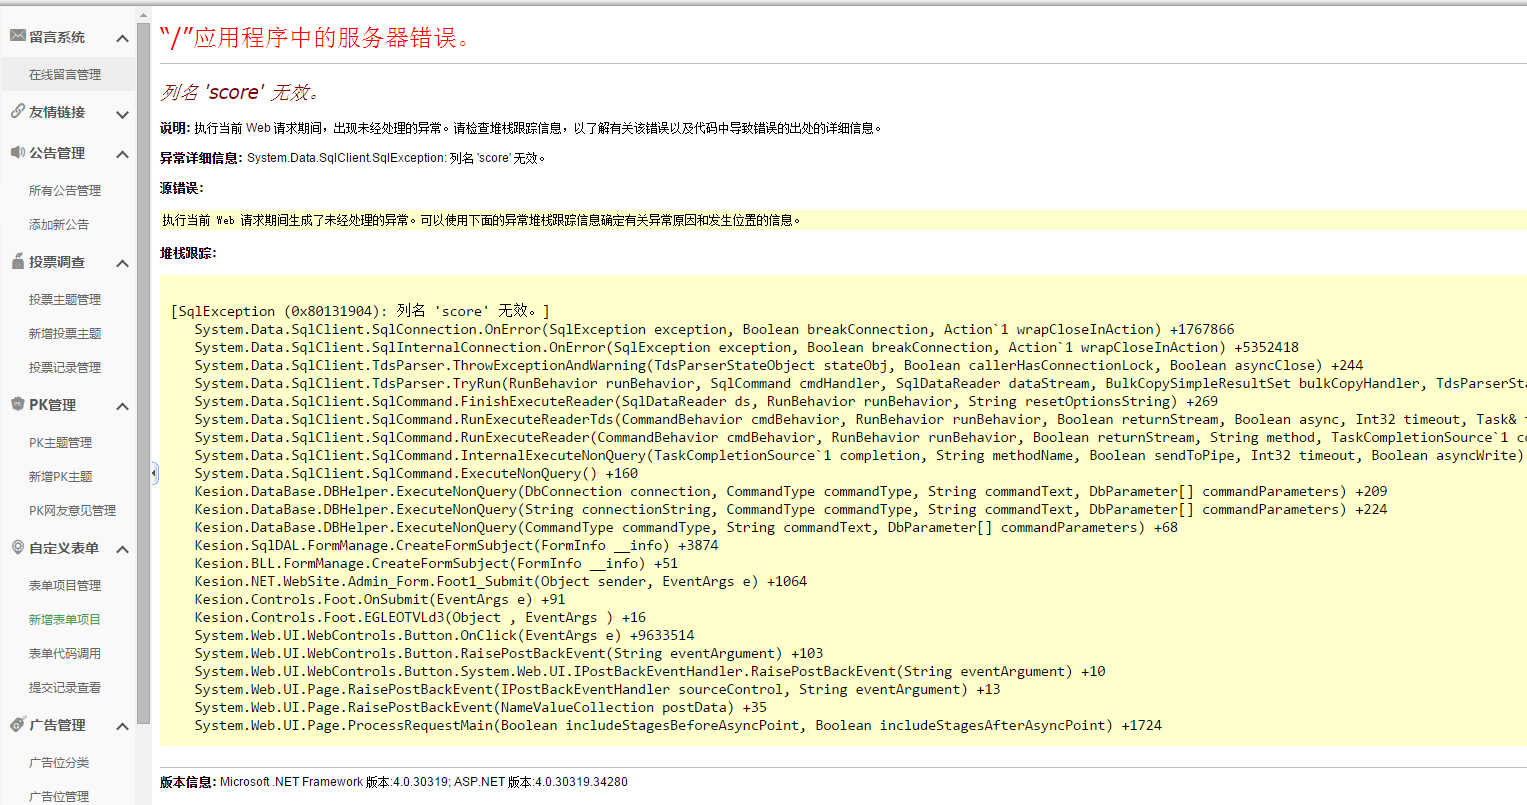The image size is (1527, 805).
Task: Click the PK管理 section heading
Action: coord(52,405)
